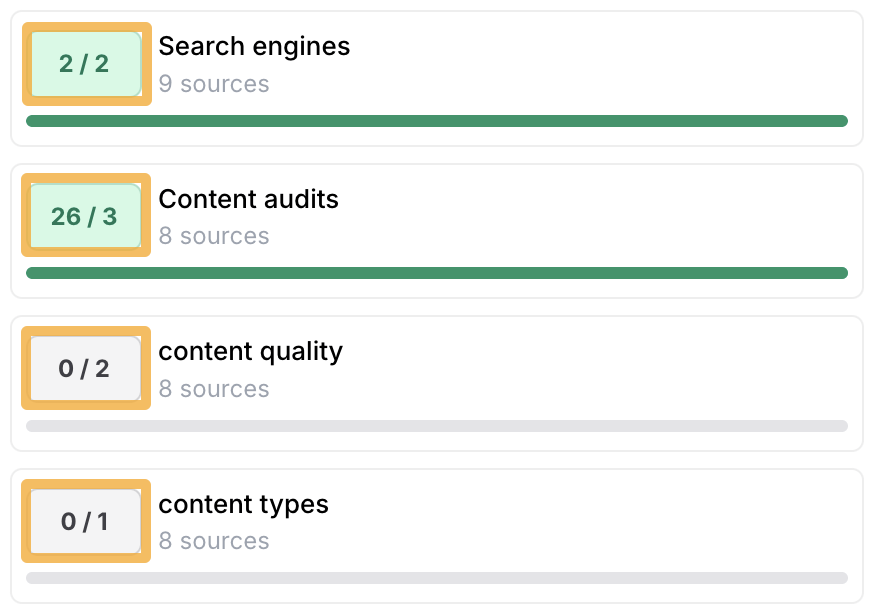Select the gray score indicator for content types
The image size is (878, 616).
pyautogui.click(x=85, y=521)
